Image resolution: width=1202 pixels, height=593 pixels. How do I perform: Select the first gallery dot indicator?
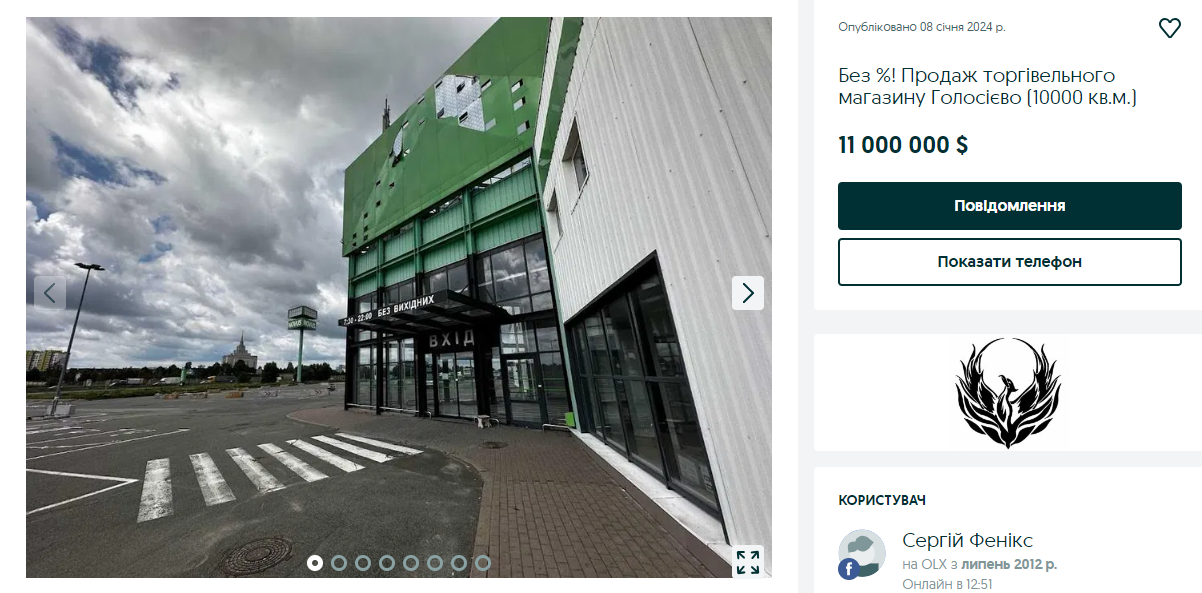315,563
